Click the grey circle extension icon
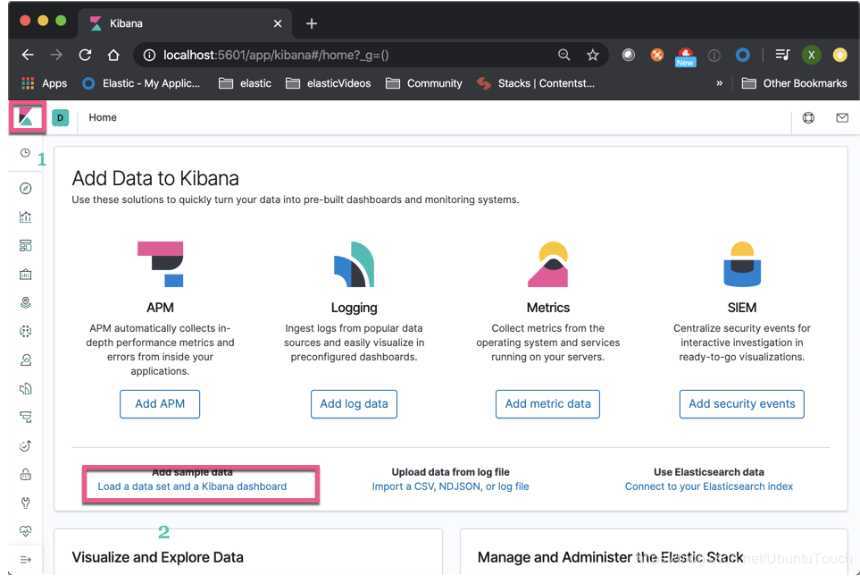860x583 pixels. (x=629, y=55)
